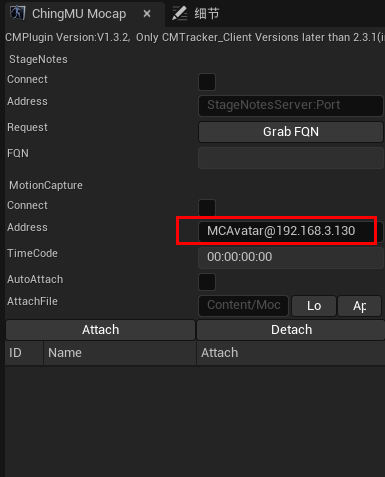Click the pencil icon on 细节 tab
The image size is (385, 477).
pyautogui.click(x=180, y=14)
